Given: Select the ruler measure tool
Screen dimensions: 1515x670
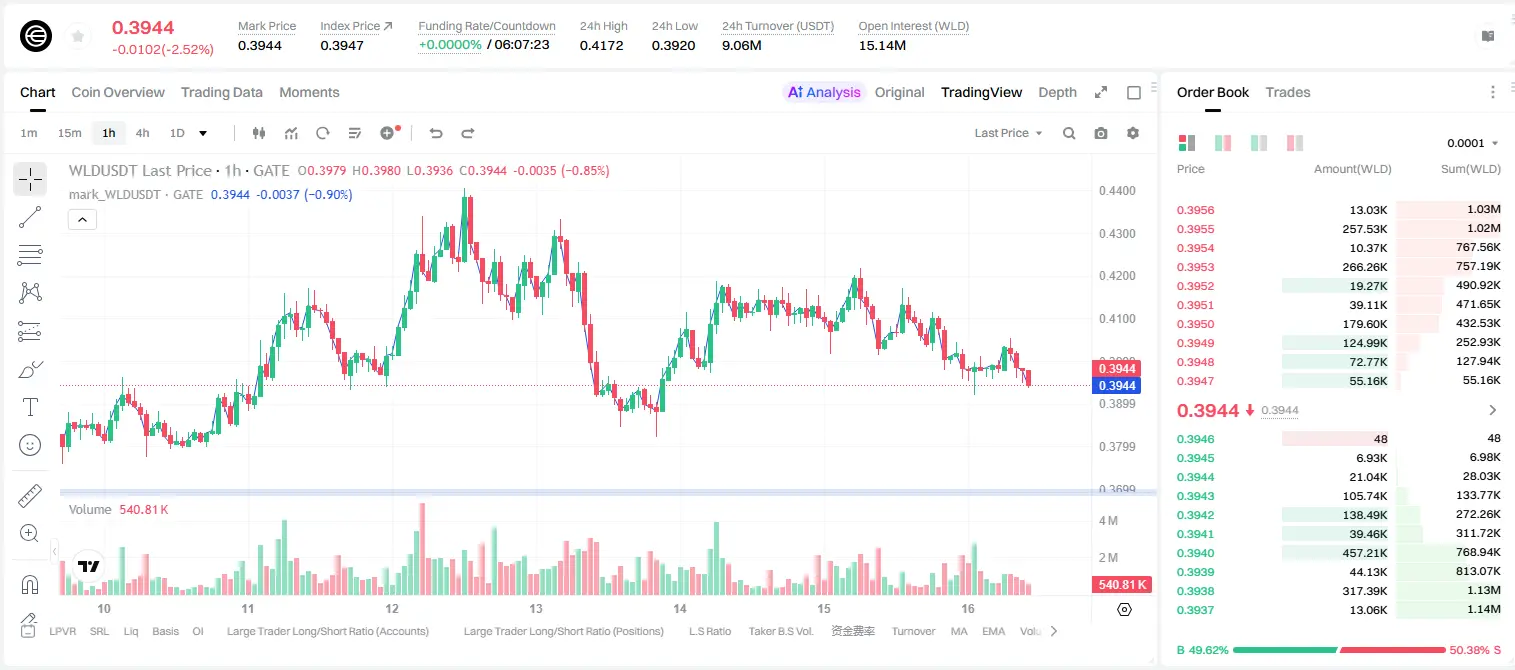Looking at the screenshot, I should click(x=30, y=495).
